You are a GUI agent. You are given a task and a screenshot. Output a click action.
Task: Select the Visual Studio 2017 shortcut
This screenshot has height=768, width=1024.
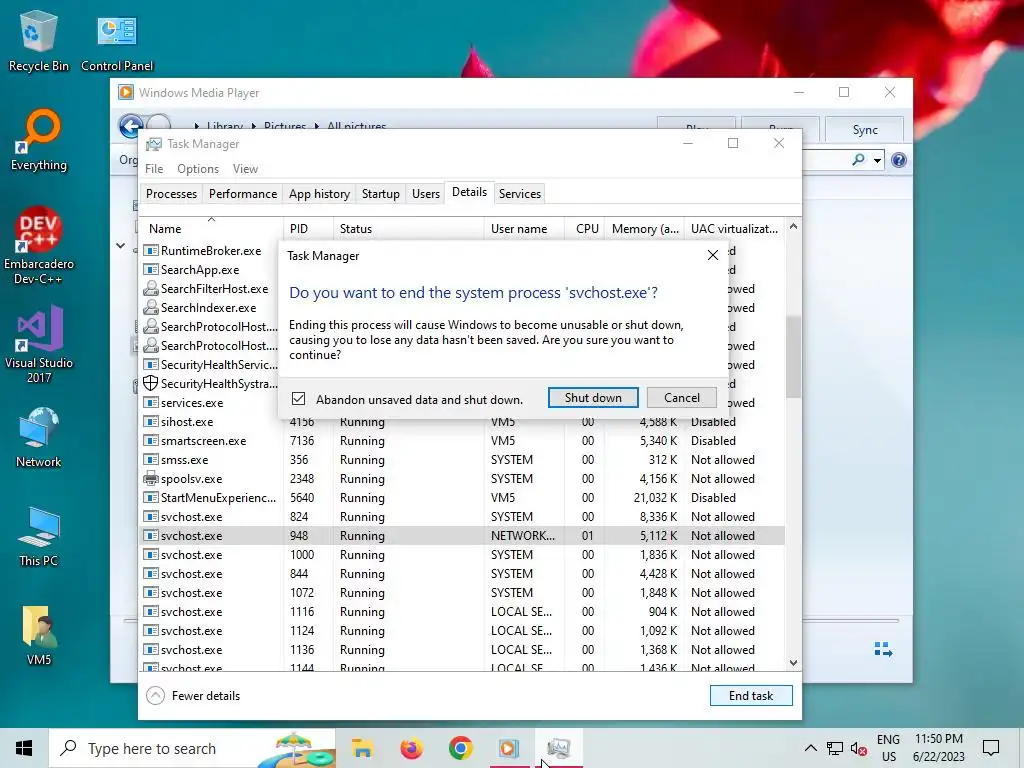(x=39, y=345)
